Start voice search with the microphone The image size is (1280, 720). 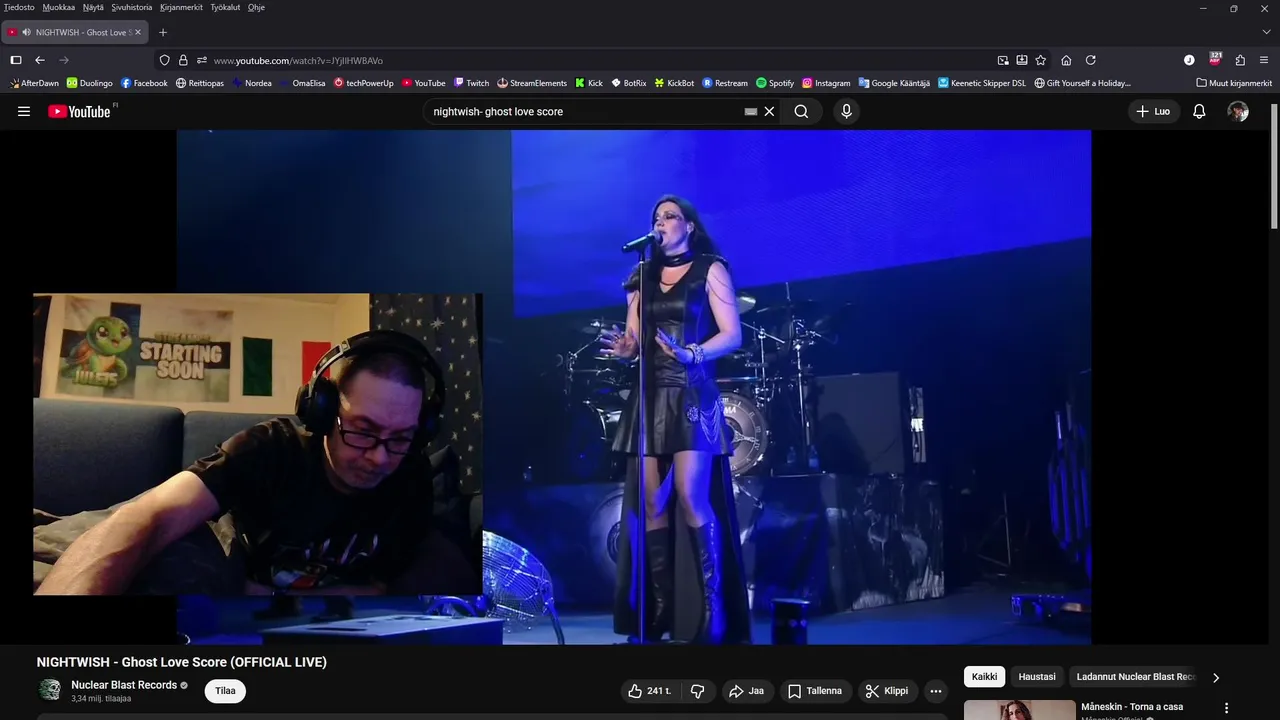pos(847,111)
